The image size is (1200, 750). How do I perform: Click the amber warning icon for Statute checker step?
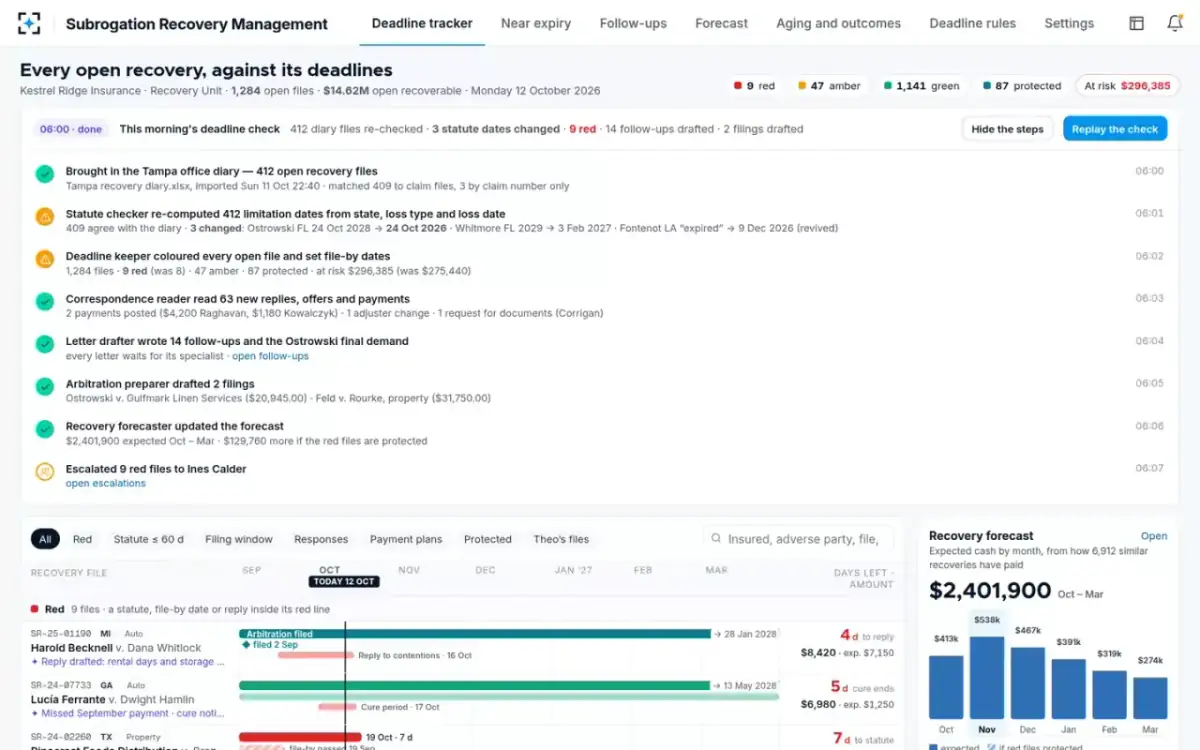[x=45, y=217]
